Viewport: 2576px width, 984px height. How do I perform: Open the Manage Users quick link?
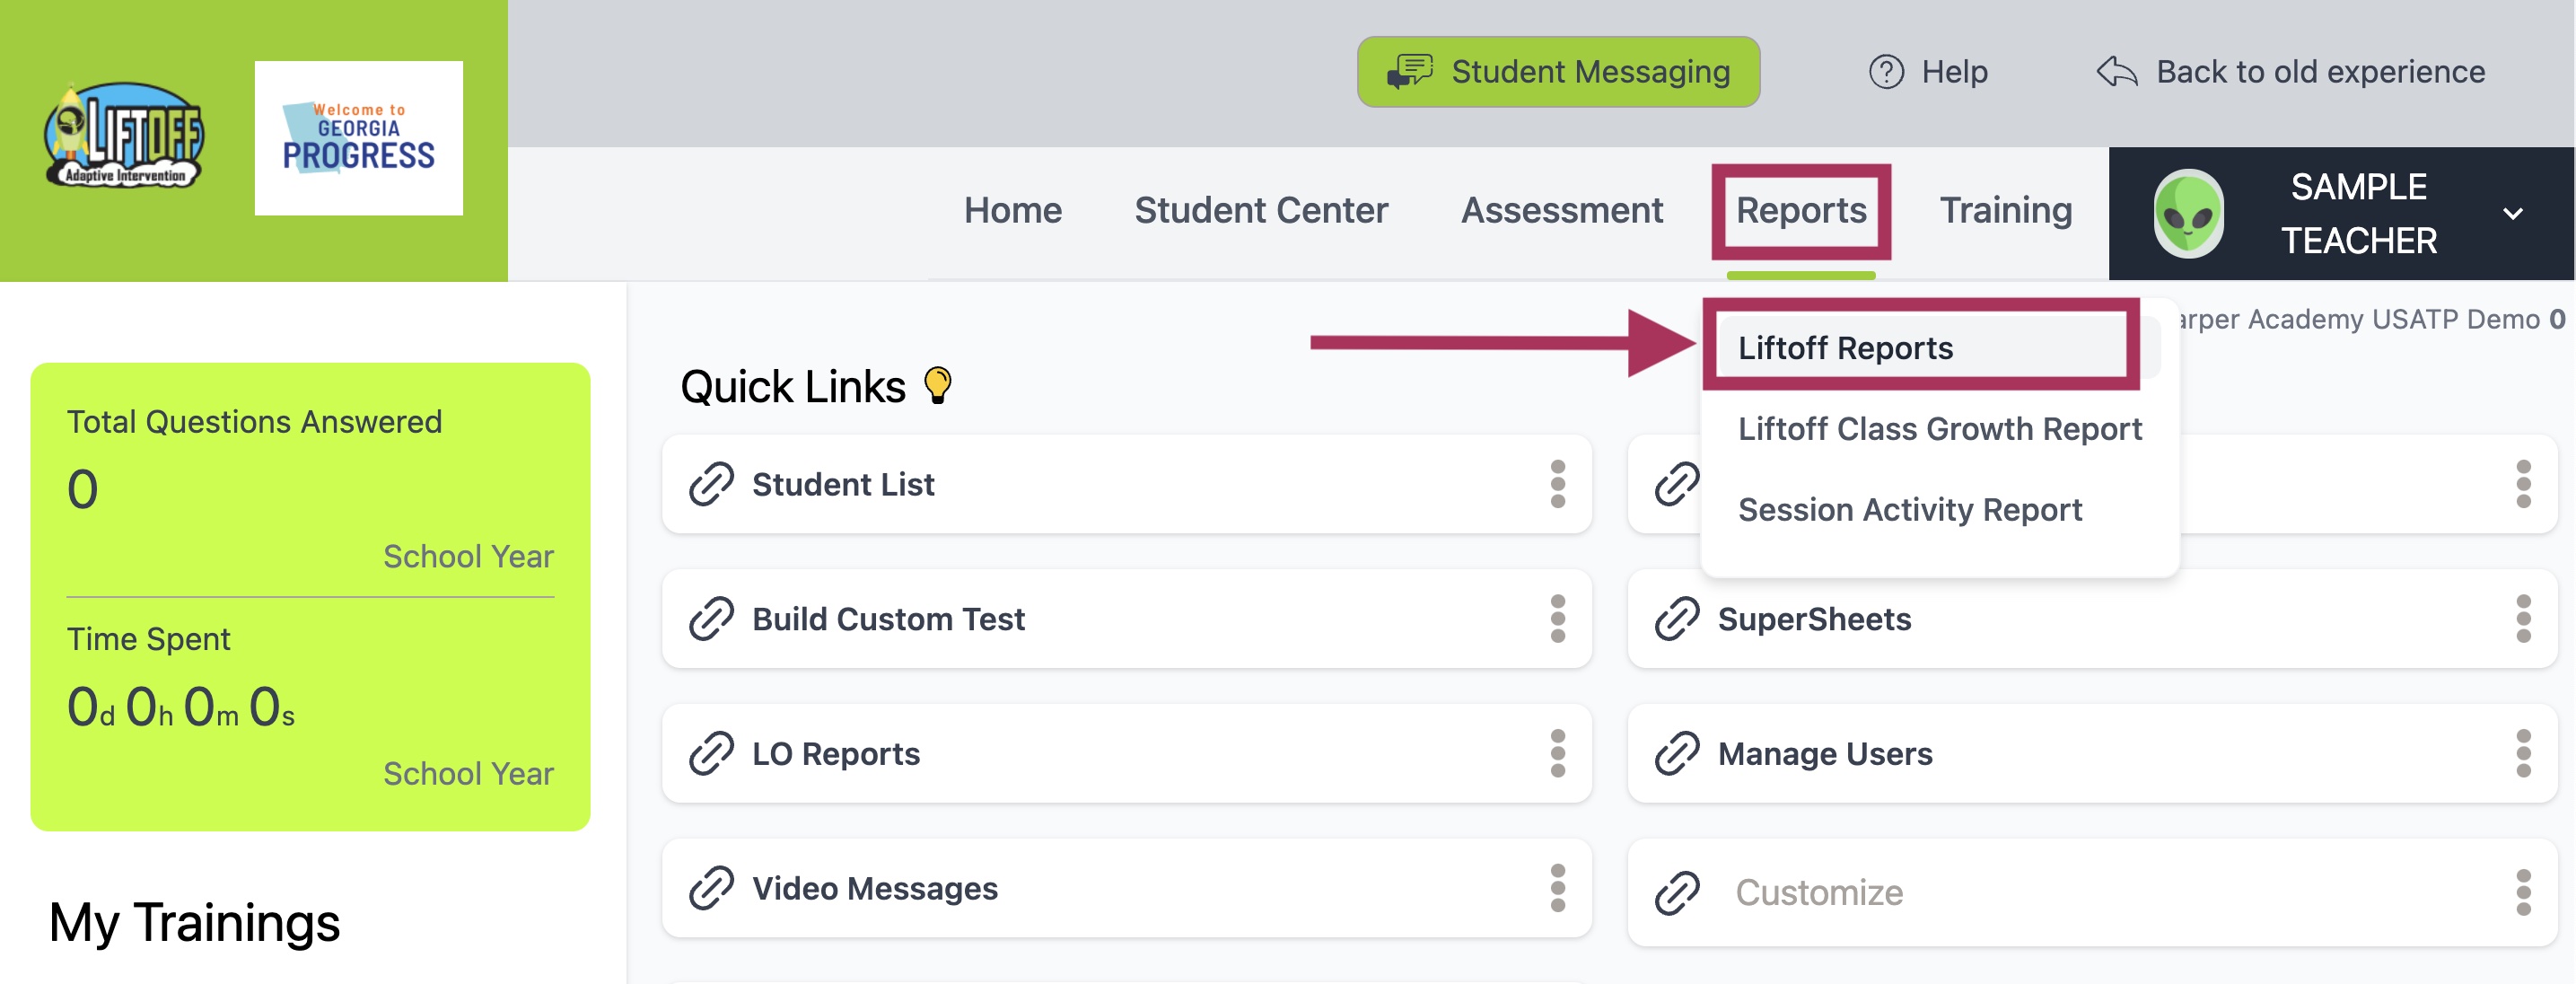(x=2092, y=754)
